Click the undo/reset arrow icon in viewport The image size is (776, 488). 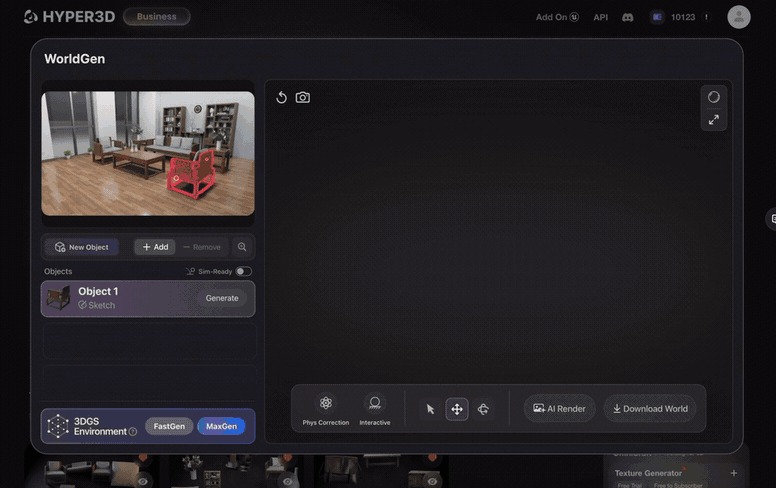(x=281, y=98)
